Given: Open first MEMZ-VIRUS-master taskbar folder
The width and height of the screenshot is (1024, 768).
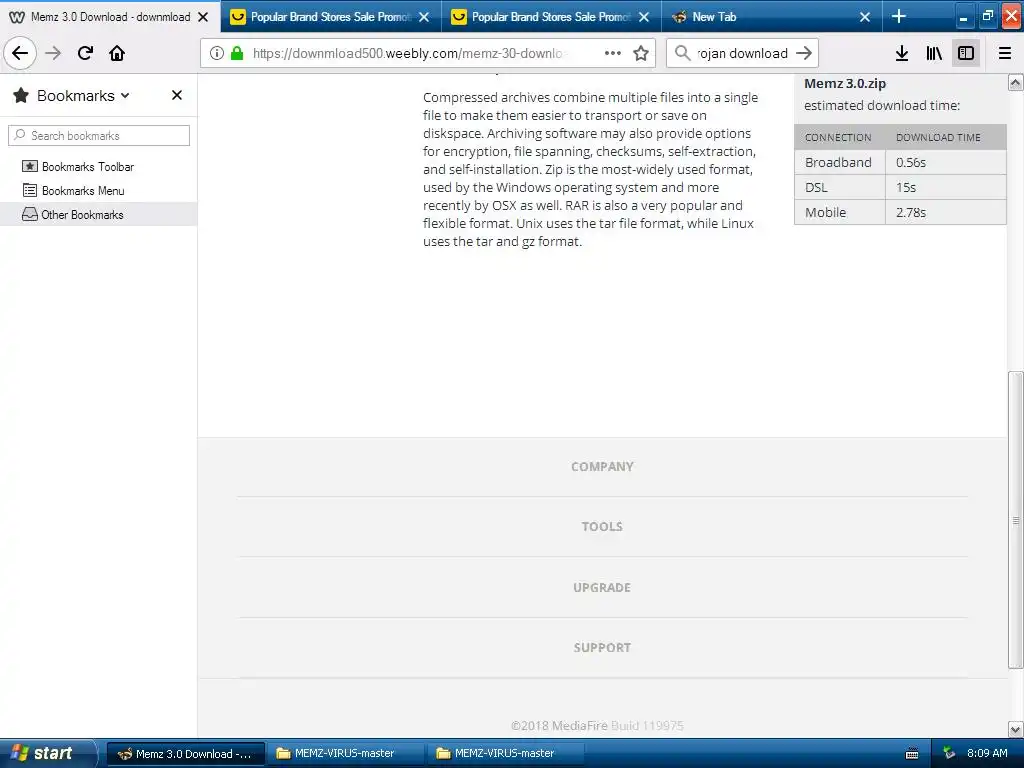Looking at the screenshot, I should [x=345, y=754].
